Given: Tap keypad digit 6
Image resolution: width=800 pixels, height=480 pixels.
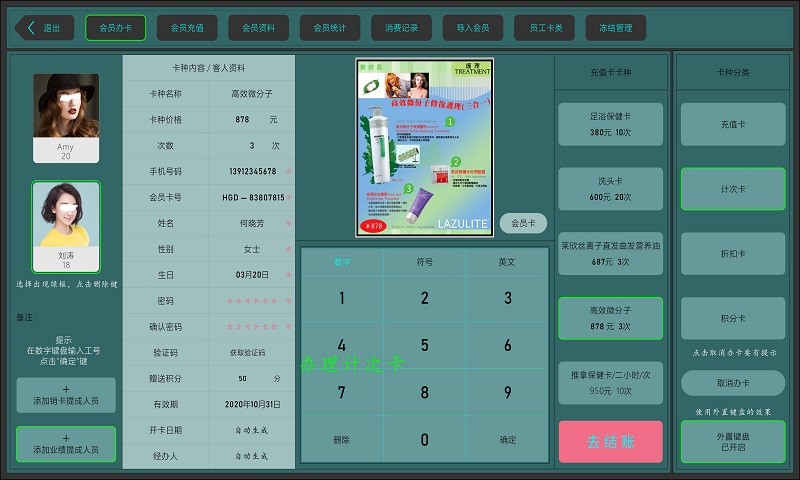Looking at the screenshot, I should [x=507, y=345].
